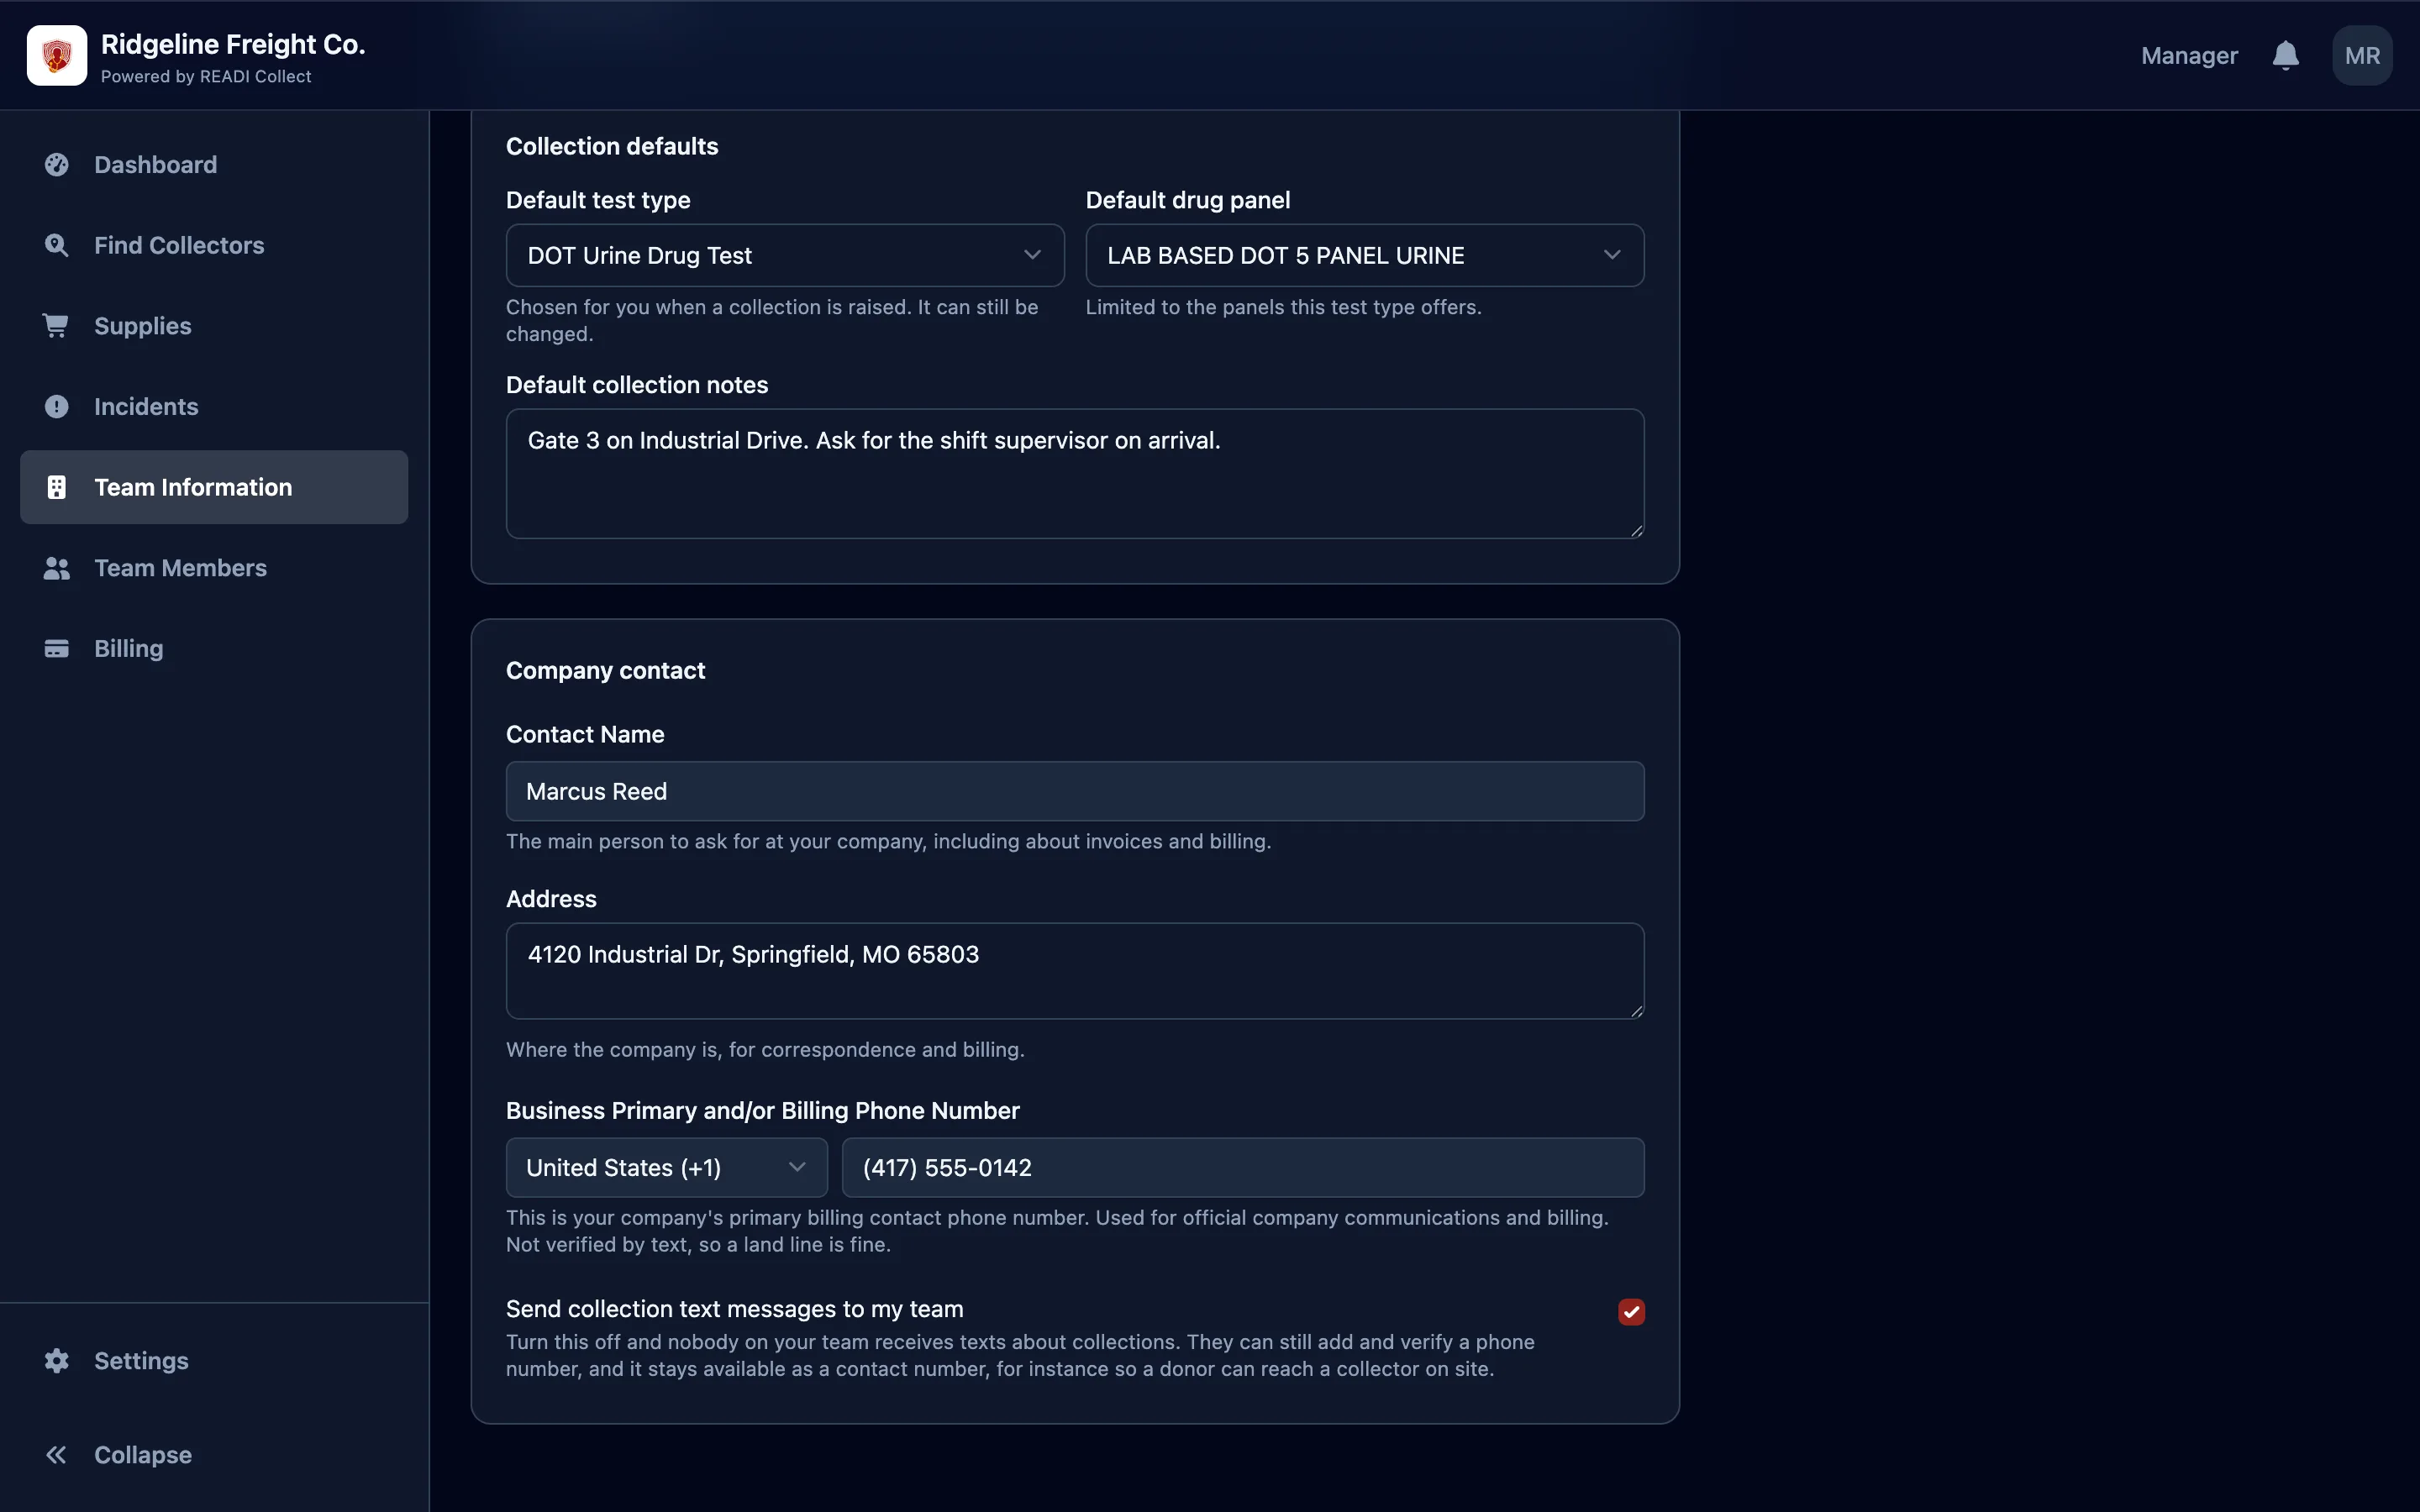The image size is (2420, 1512).
Task: Click the notifications bell icon
Action: [x=2285, y=56]
